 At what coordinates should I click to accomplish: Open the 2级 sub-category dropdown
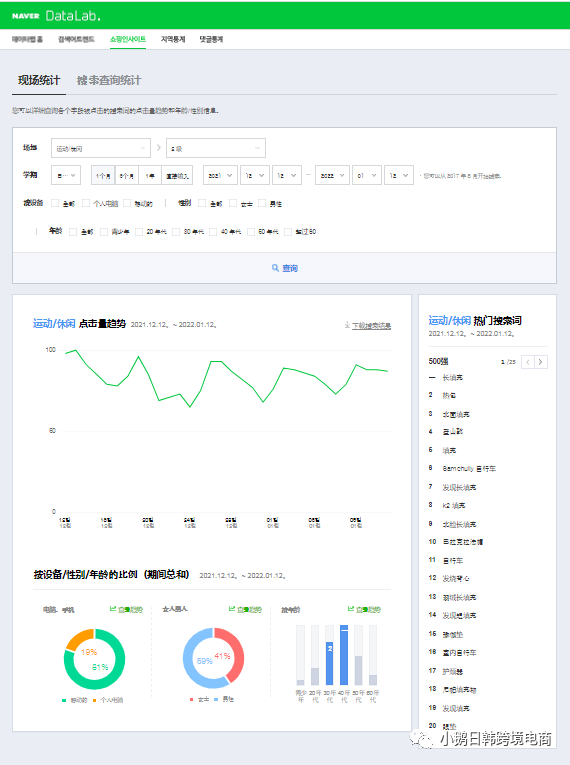216,148
